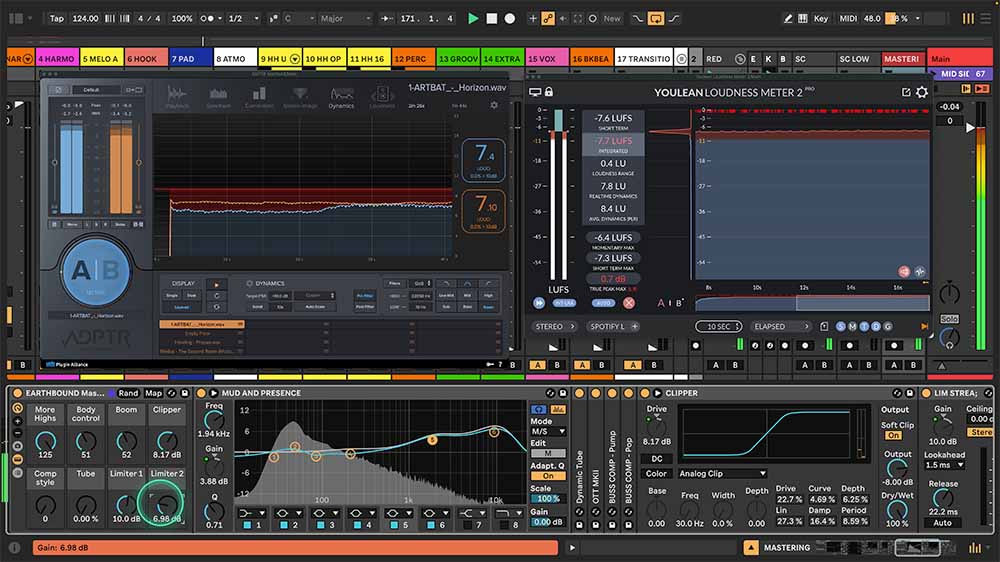Open the Dynamics view in ADPTR Metric AB

click(341, 98)
